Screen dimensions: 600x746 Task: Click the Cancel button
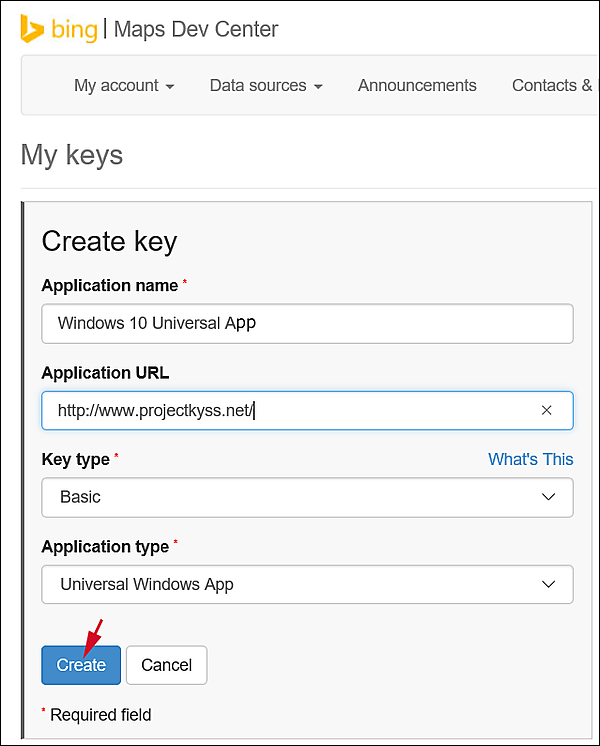click(167, 665)
